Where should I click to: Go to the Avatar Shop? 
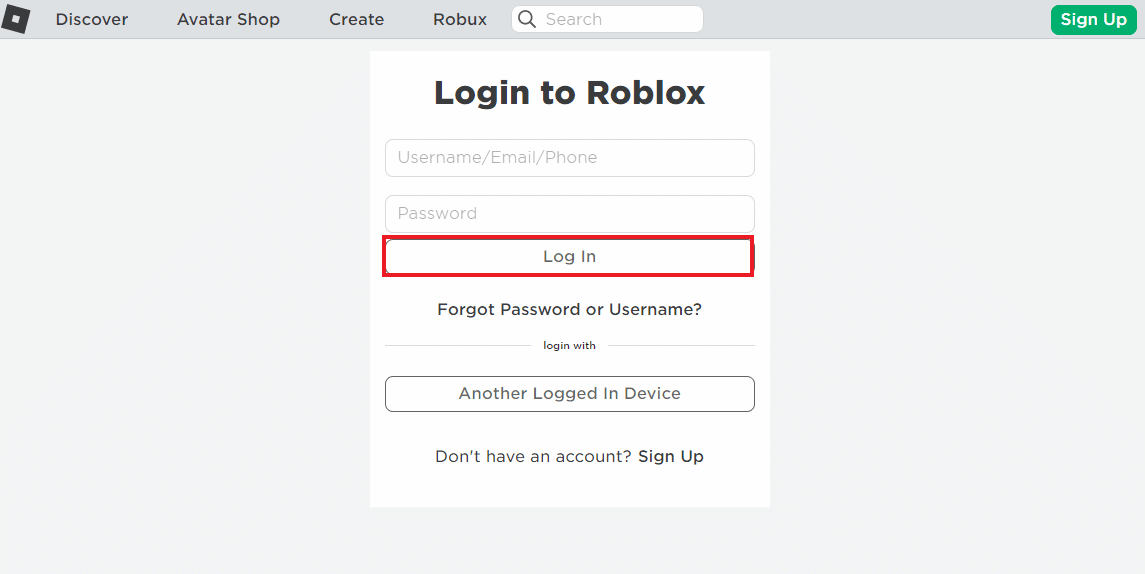coord(228,19)
